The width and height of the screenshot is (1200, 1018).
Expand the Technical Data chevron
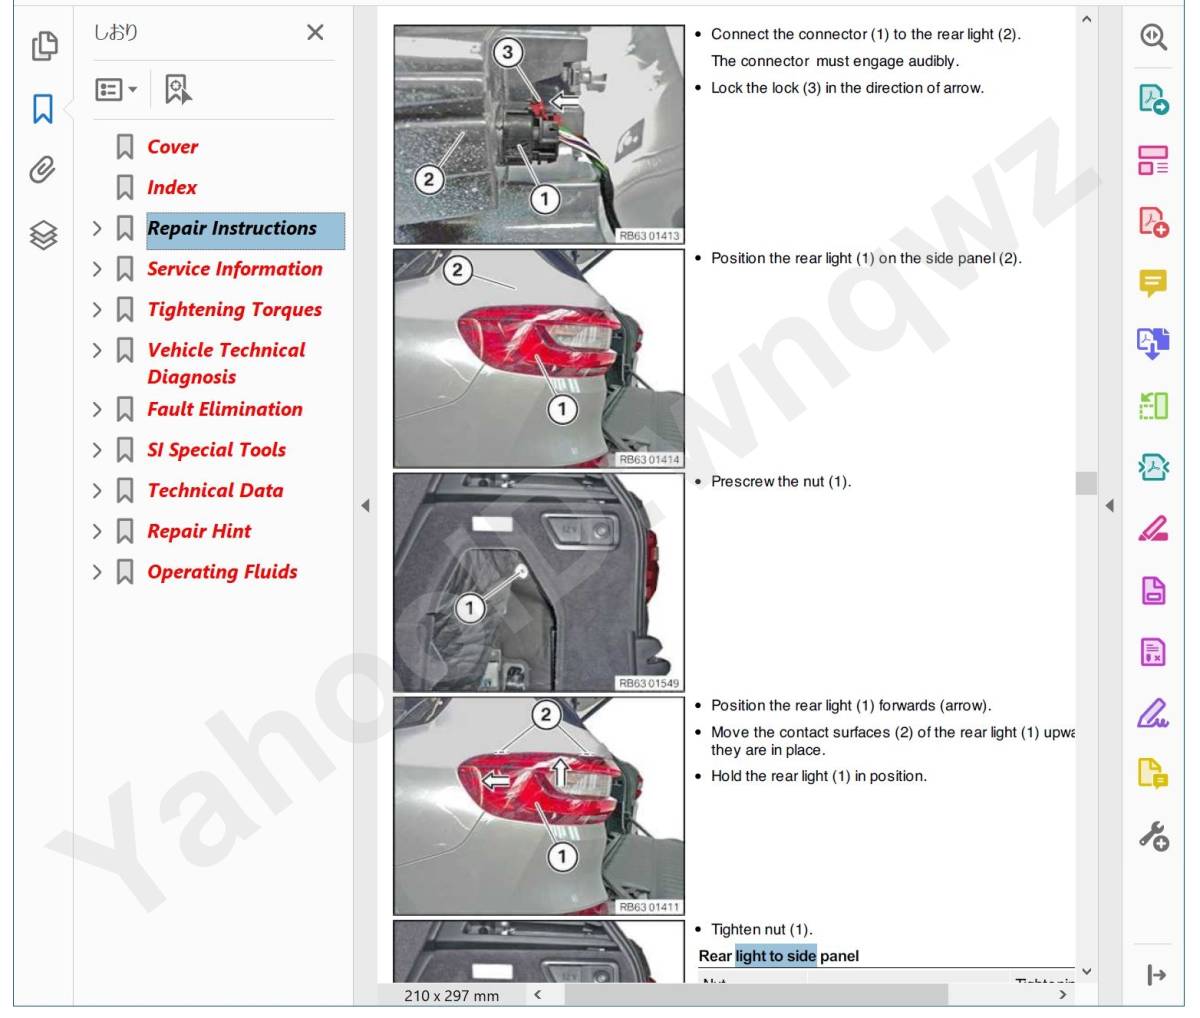tap(97, 491)
